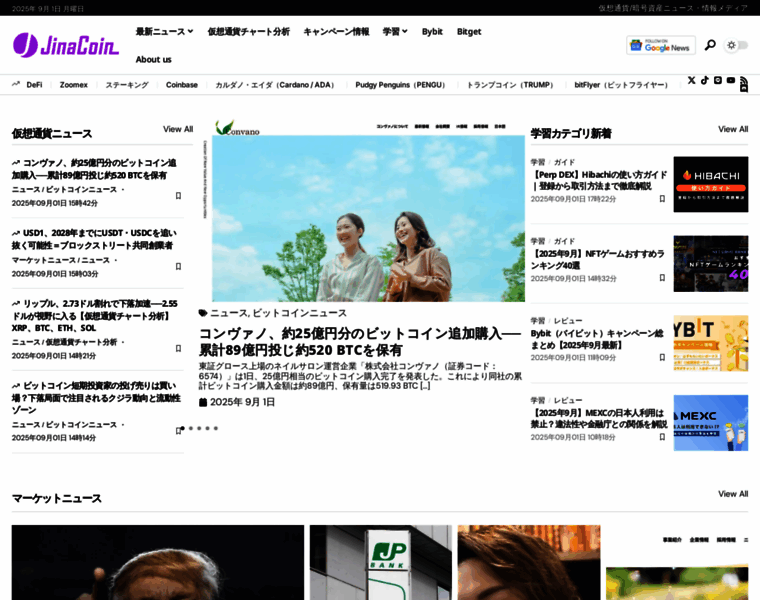Open the search magnifier icon

point(710,45)
